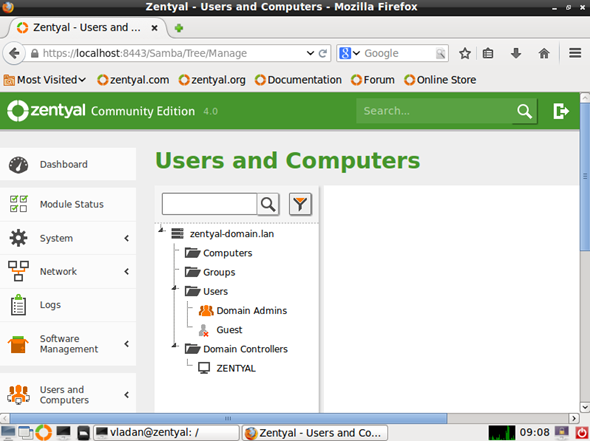Image resolution: width=590 pixels, height=441 pixels.
Task: Click the tree search magnifier button
Action: tap(268, 204)
